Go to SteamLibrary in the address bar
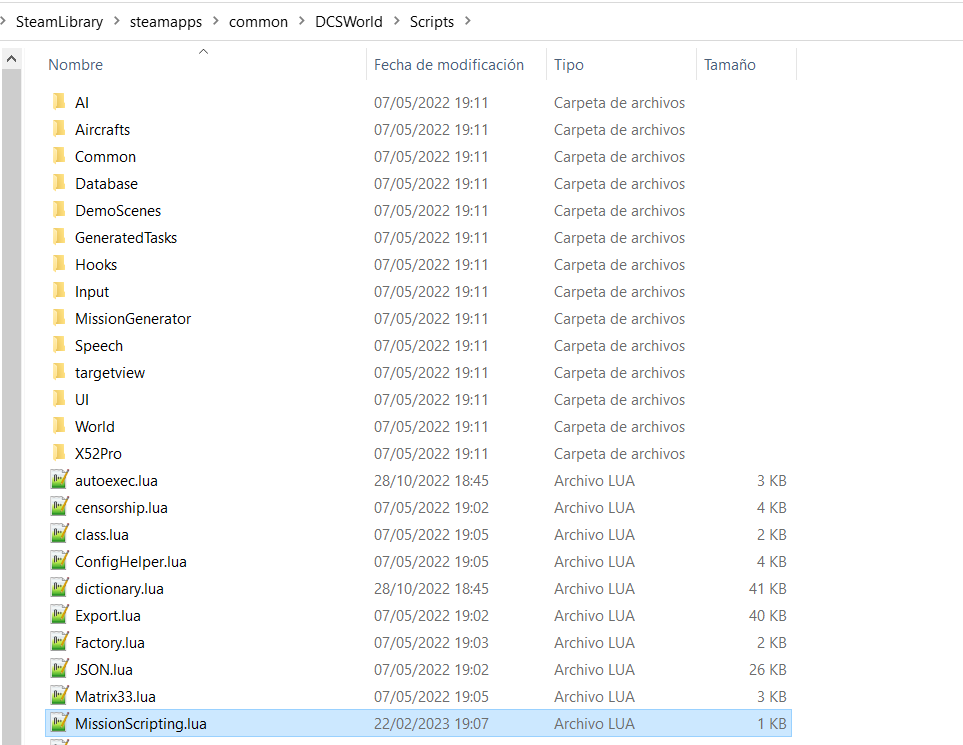The image size is (963, 745). click(59, 21)
